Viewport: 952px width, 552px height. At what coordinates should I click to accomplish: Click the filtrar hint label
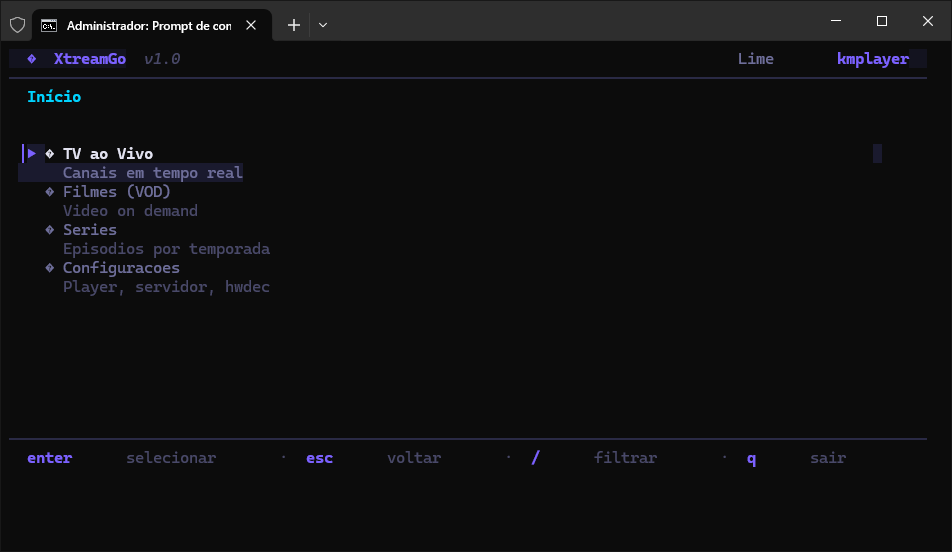pos(625,458)
